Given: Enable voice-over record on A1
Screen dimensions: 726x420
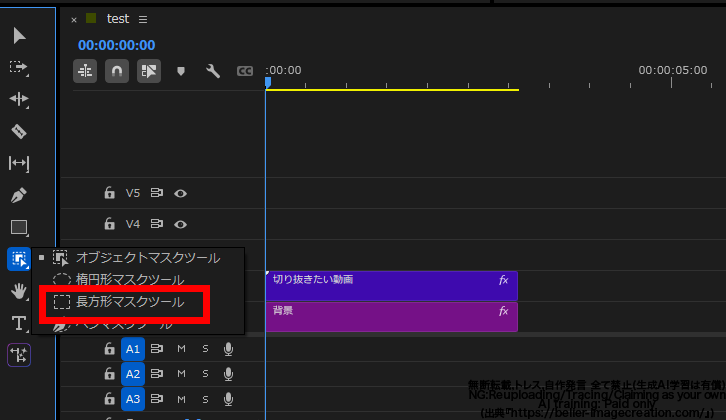Looking at the screenshot, I should click(228, 349).
